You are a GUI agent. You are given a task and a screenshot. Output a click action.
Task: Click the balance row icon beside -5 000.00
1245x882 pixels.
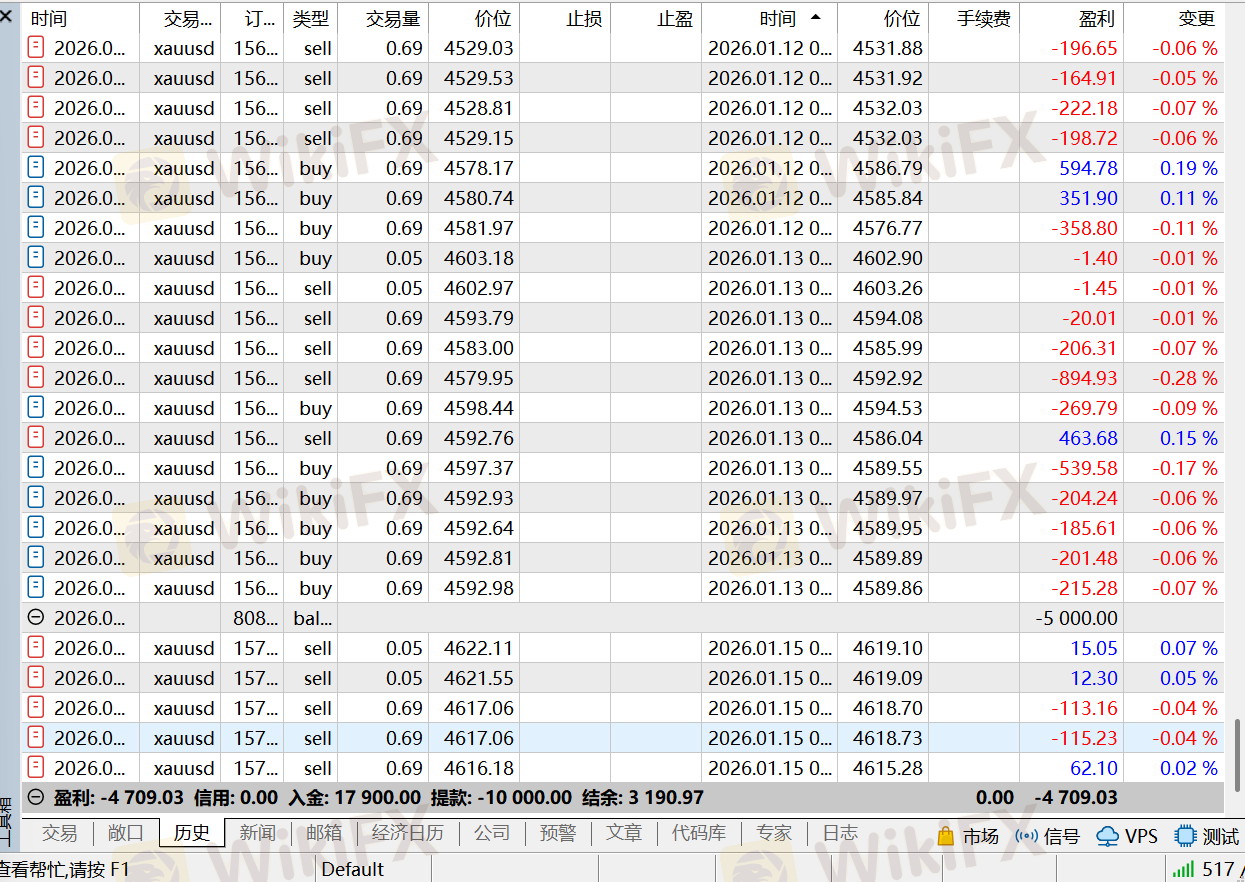[36, 618]
